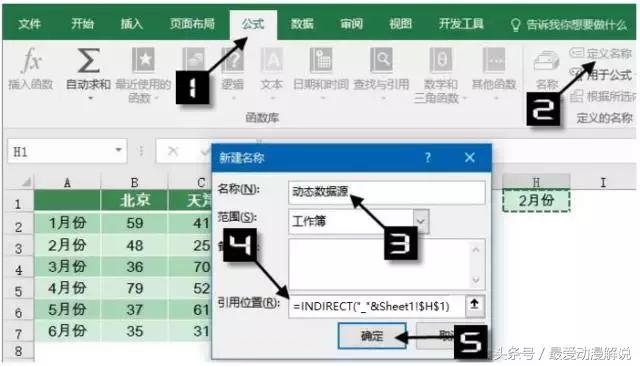This screenshot has width=640, height=366.
Task: Open the Logical (逻辑) functions icon
Action: click(x=233, y=60)
